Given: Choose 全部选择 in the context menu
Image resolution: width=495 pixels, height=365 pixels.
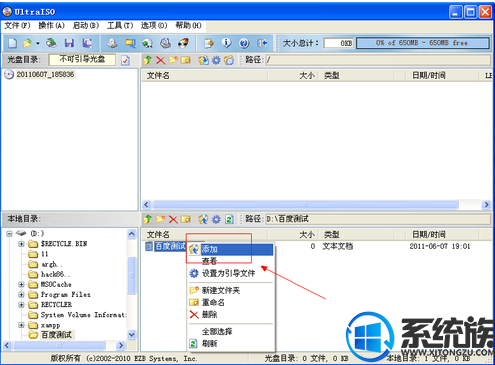Looking at the screenshot, I should 231,331.
